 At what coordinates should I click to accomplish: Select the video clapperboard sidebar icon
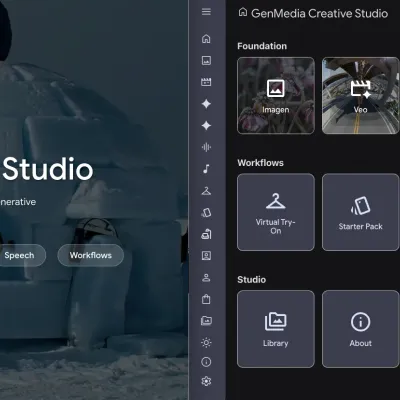tap(206, 82)
